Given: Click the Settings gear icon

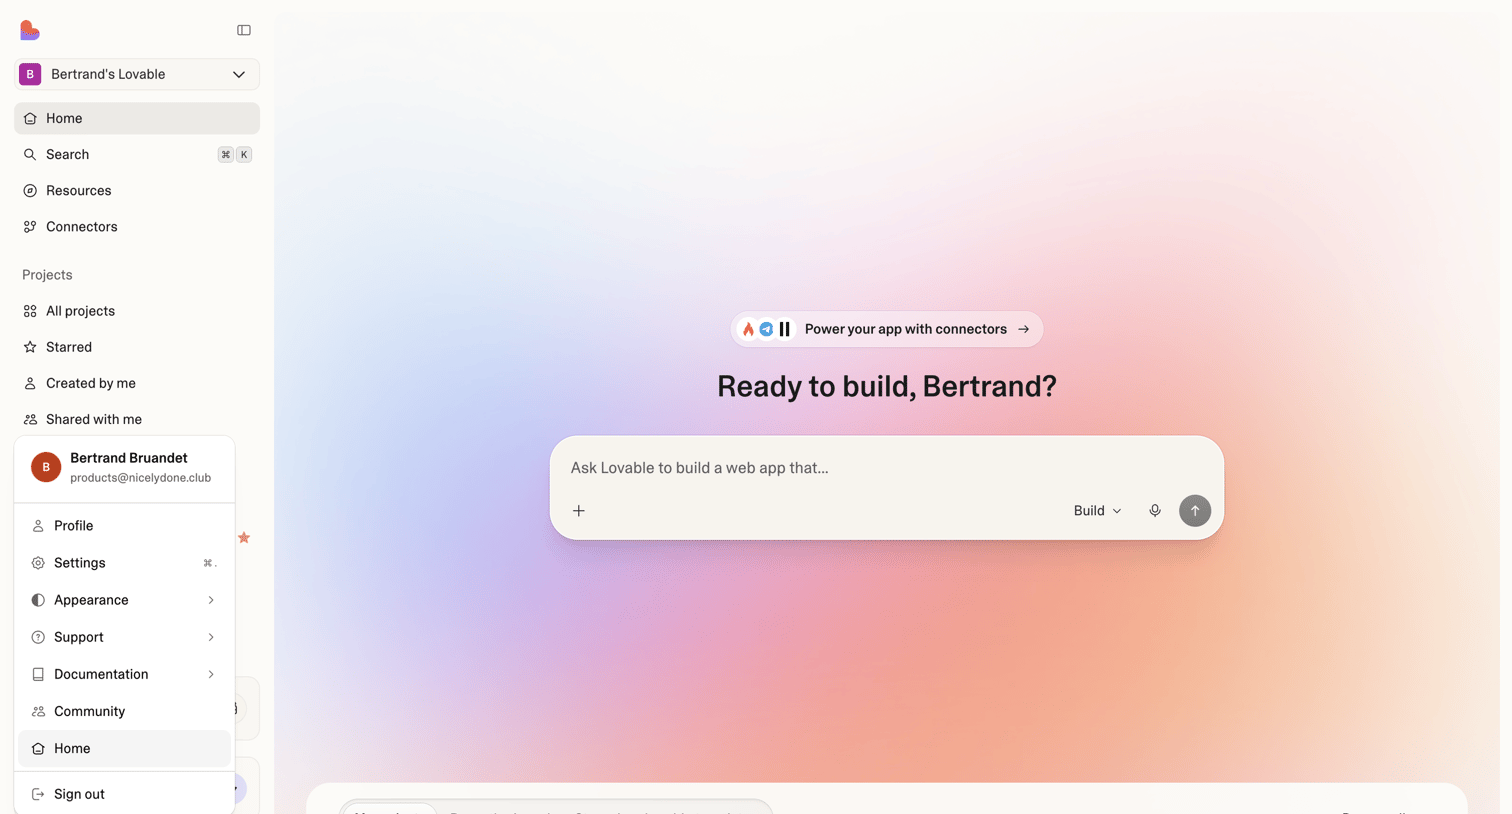Looking at the screenshot, I should (x=38, y=563).
